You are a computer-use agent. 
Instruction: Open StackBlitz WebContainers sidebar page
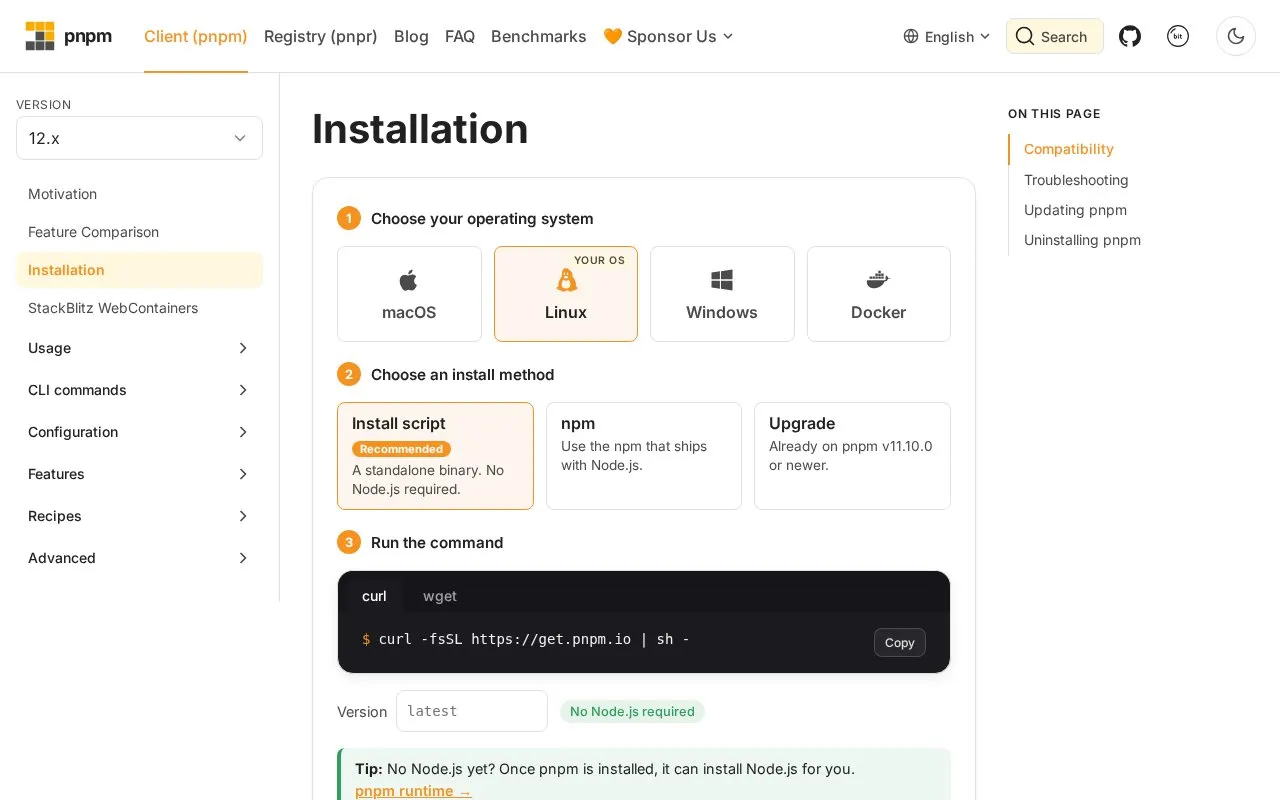(139, 308)
